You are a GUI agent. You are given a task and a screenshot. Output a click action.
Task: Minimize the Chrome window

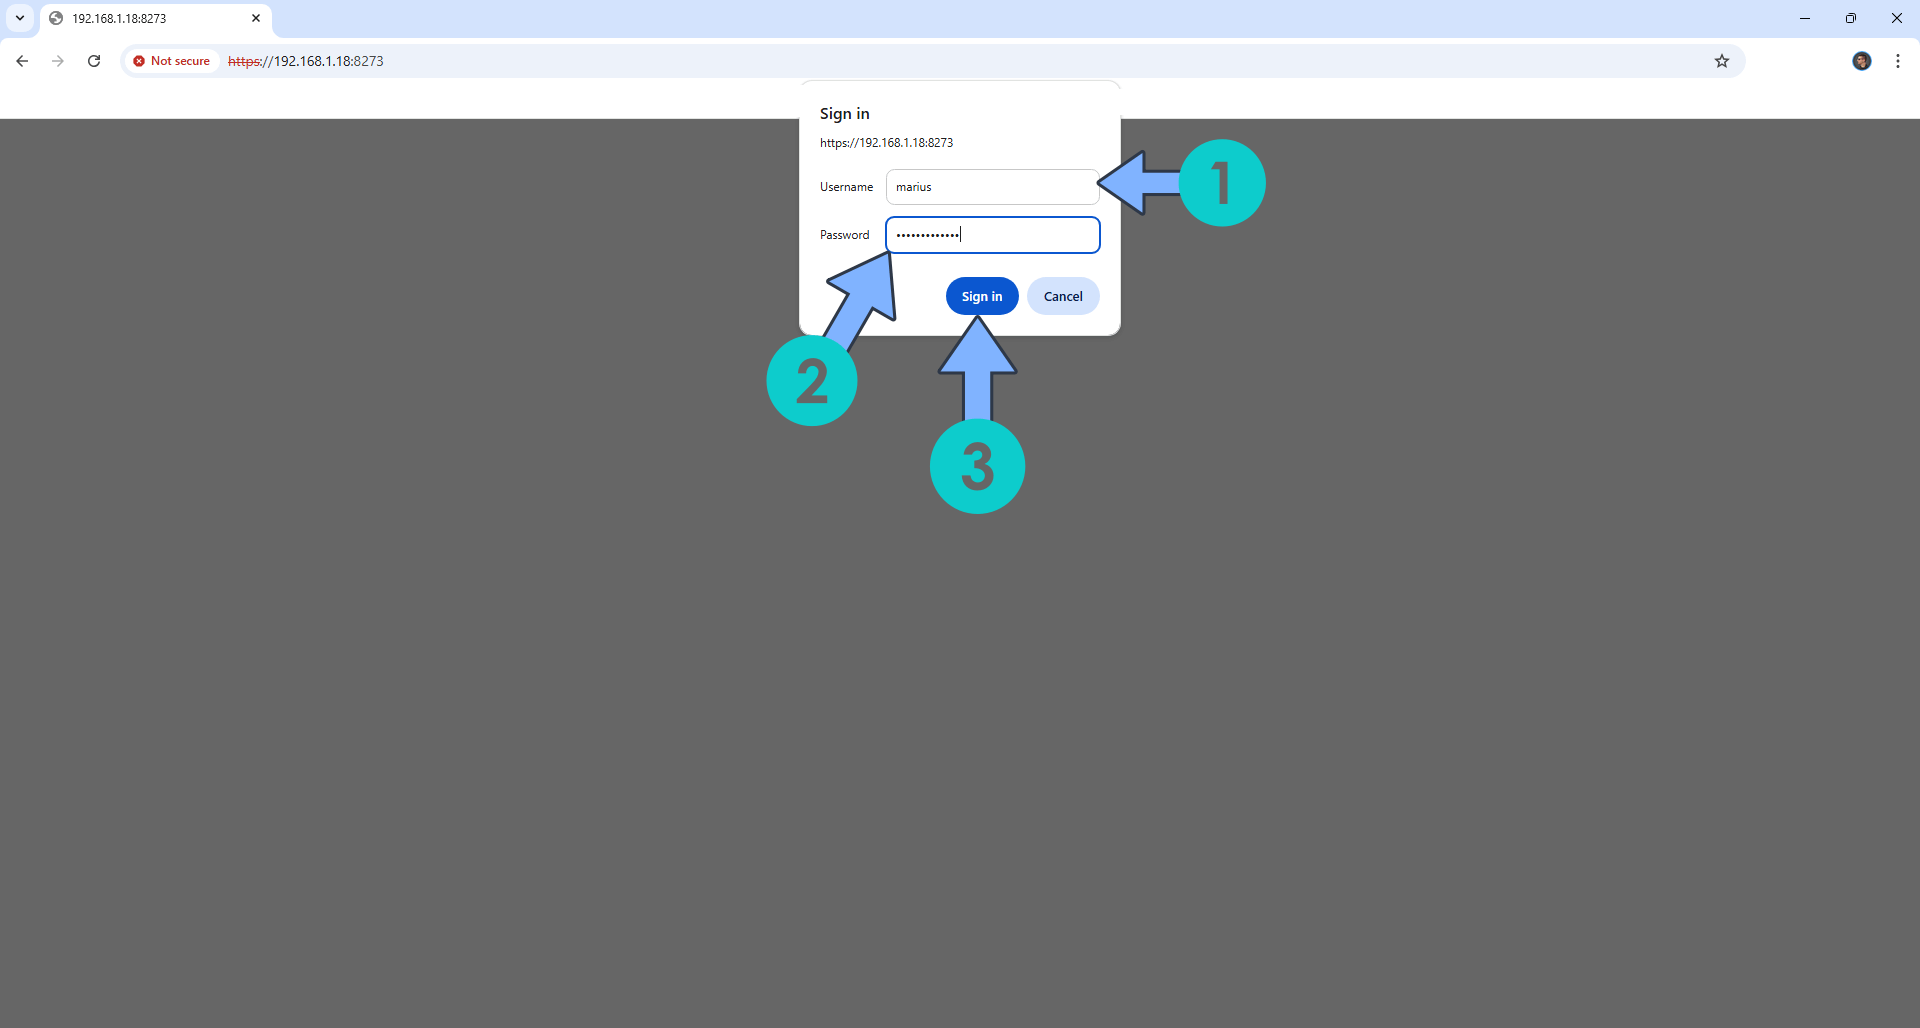[x=1805, y=18]
